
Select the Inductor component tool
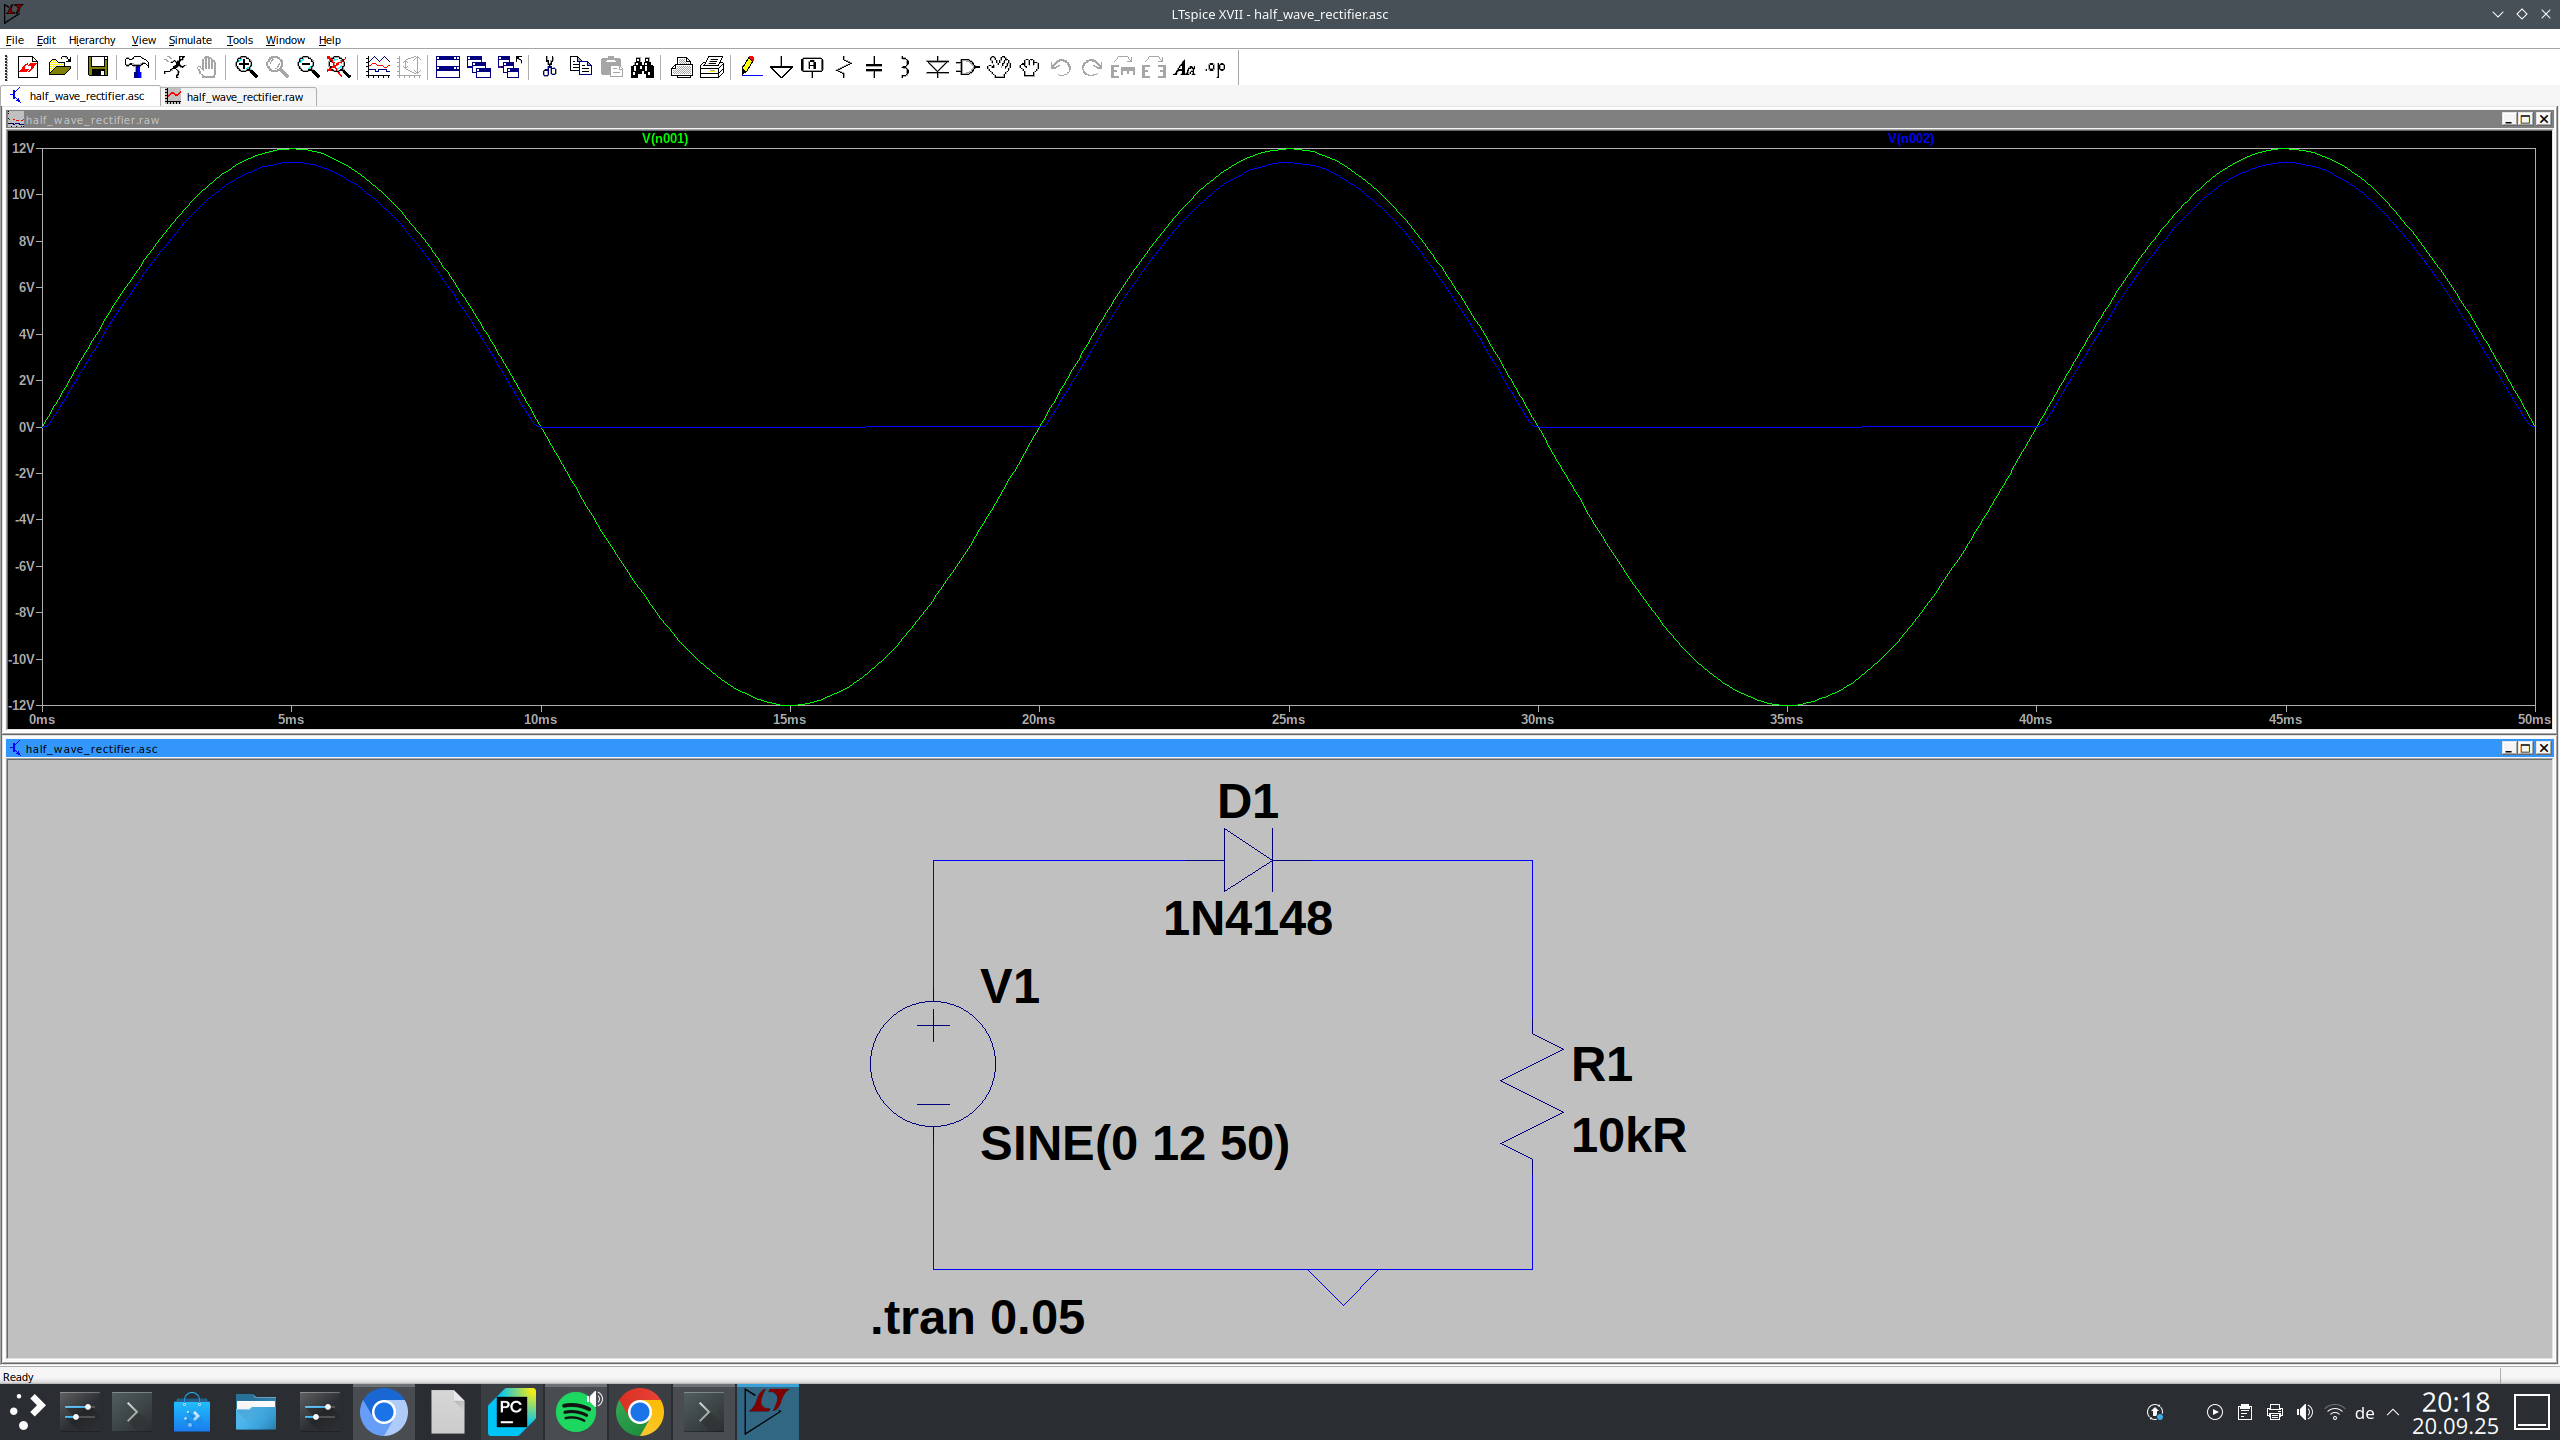[x=905, y=67]
